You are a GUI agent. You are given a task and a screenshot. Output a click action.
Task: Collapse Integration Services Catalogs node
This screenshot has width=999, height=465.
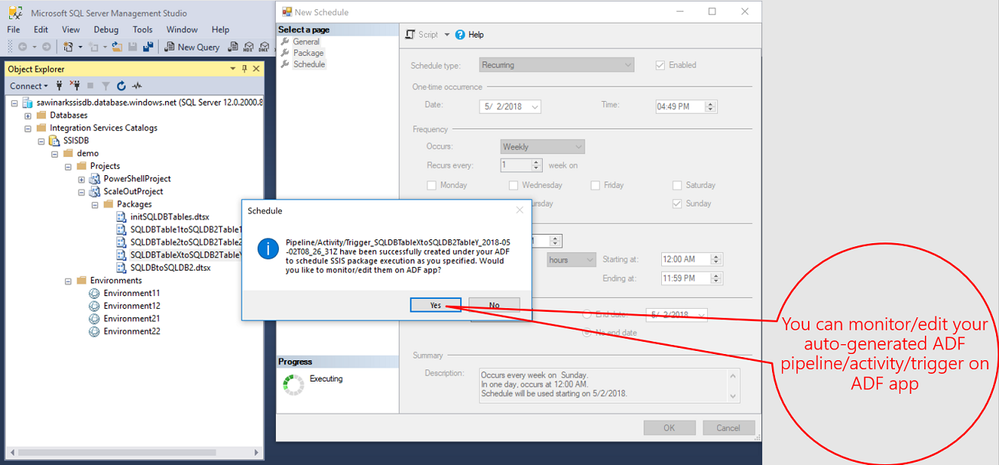coord(28,128)
